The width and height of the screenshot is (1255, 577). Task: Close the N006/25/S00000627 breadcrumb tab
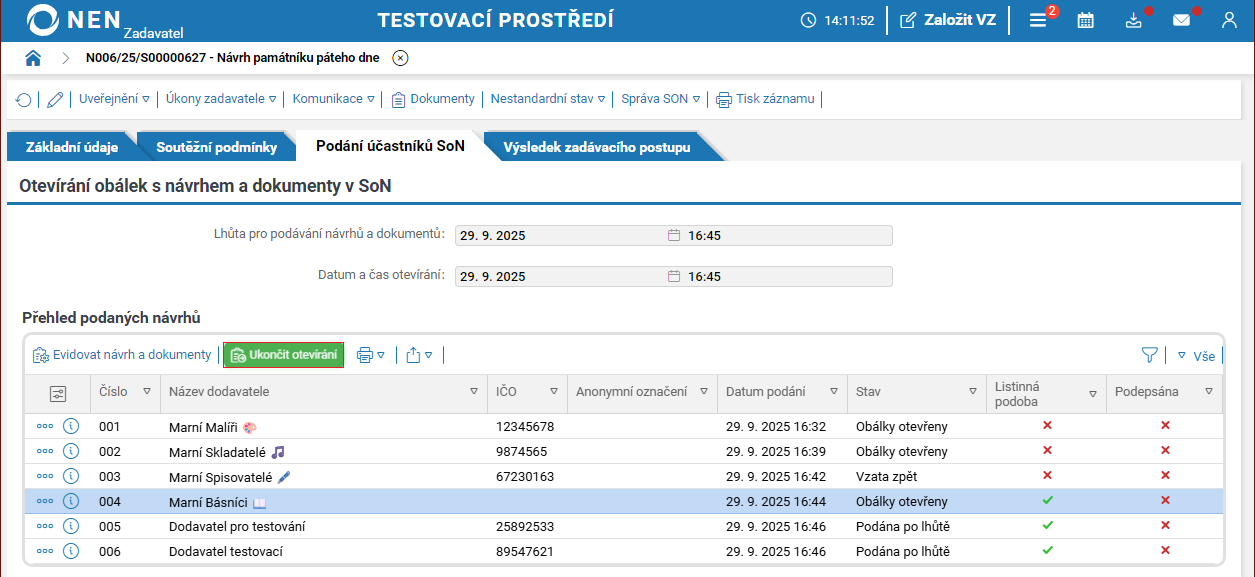click(x=400, y=58)
